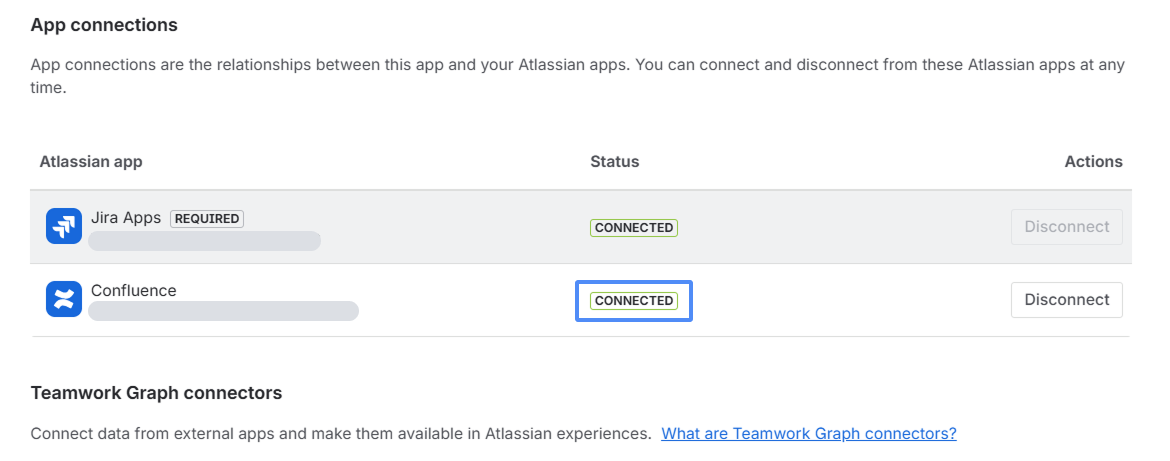Click the Teamwork Graph connectors heading
The height and width of the screenshot is (461, 1170).
pos(156,393)
